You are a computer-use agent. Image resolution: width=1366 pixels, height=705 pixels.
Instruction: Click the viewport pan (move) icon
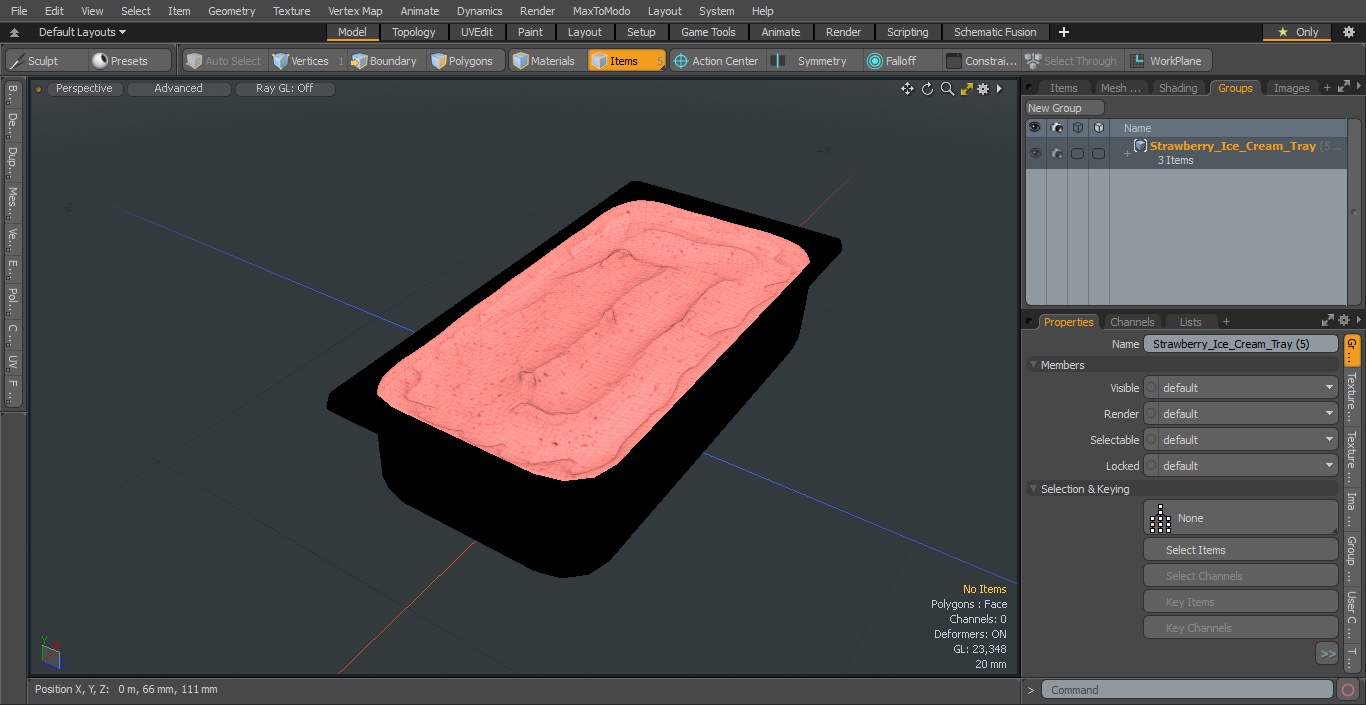(907, 89)
